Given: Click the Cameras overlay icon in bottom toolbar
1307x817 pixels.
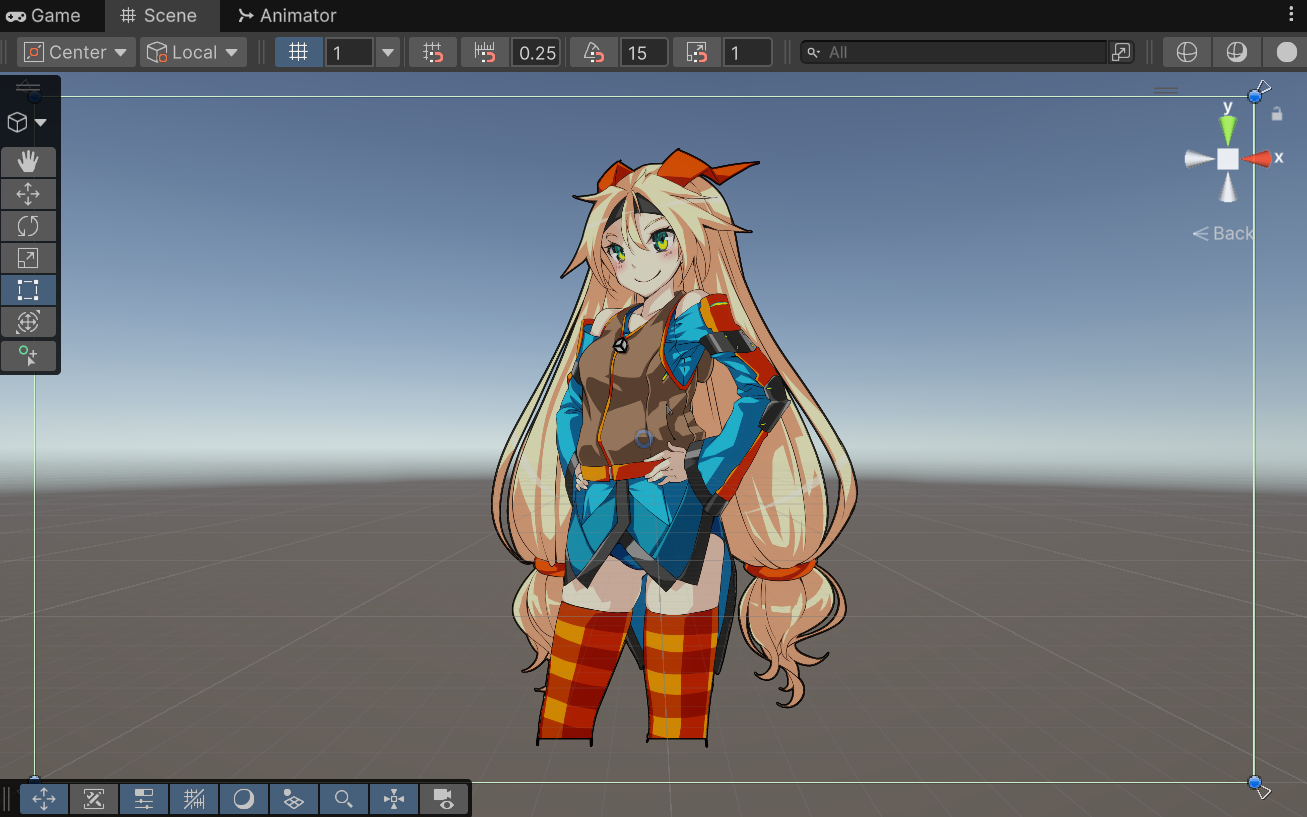Looking at the screenshot, I should tap(444, 799).
